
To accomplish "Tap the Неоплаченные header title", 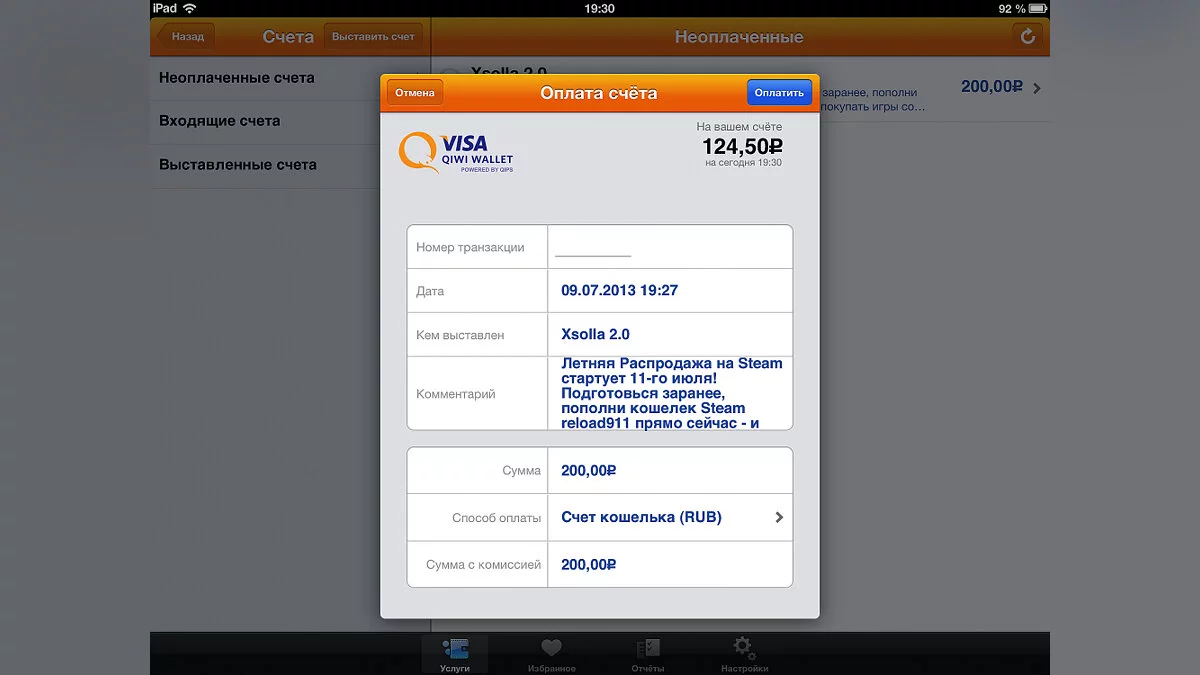I will [739, 37].
